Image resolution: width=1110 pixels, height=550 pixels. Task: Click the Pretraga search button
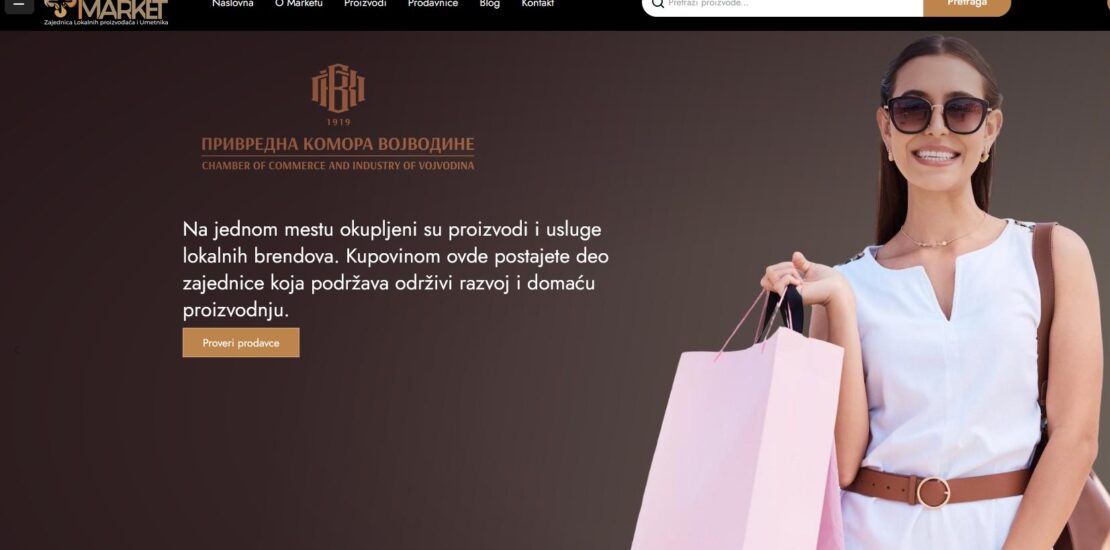(x=967, y=6)
